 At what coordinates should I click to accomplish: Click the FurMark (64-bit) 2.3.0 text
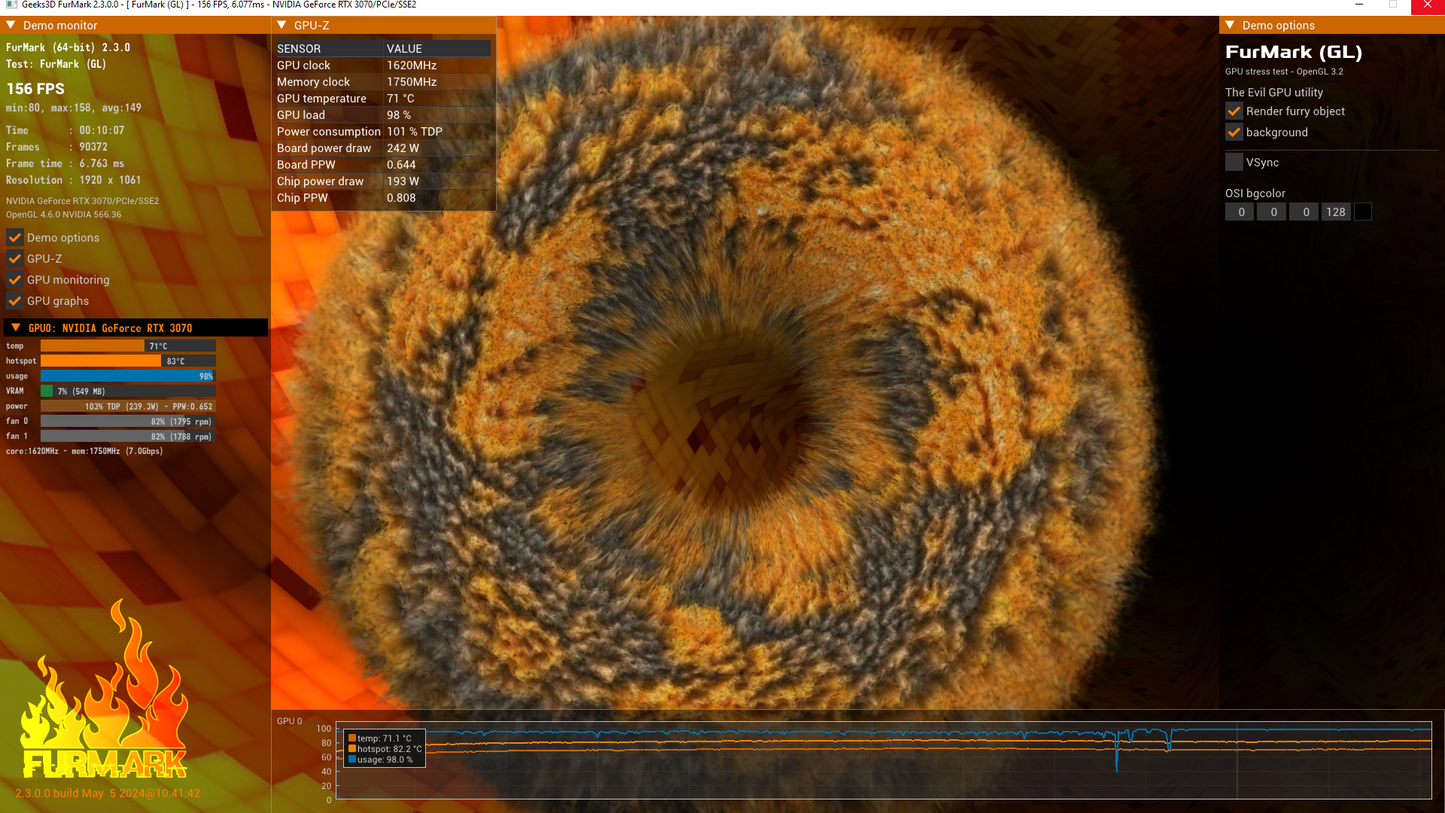click(68, 47)
